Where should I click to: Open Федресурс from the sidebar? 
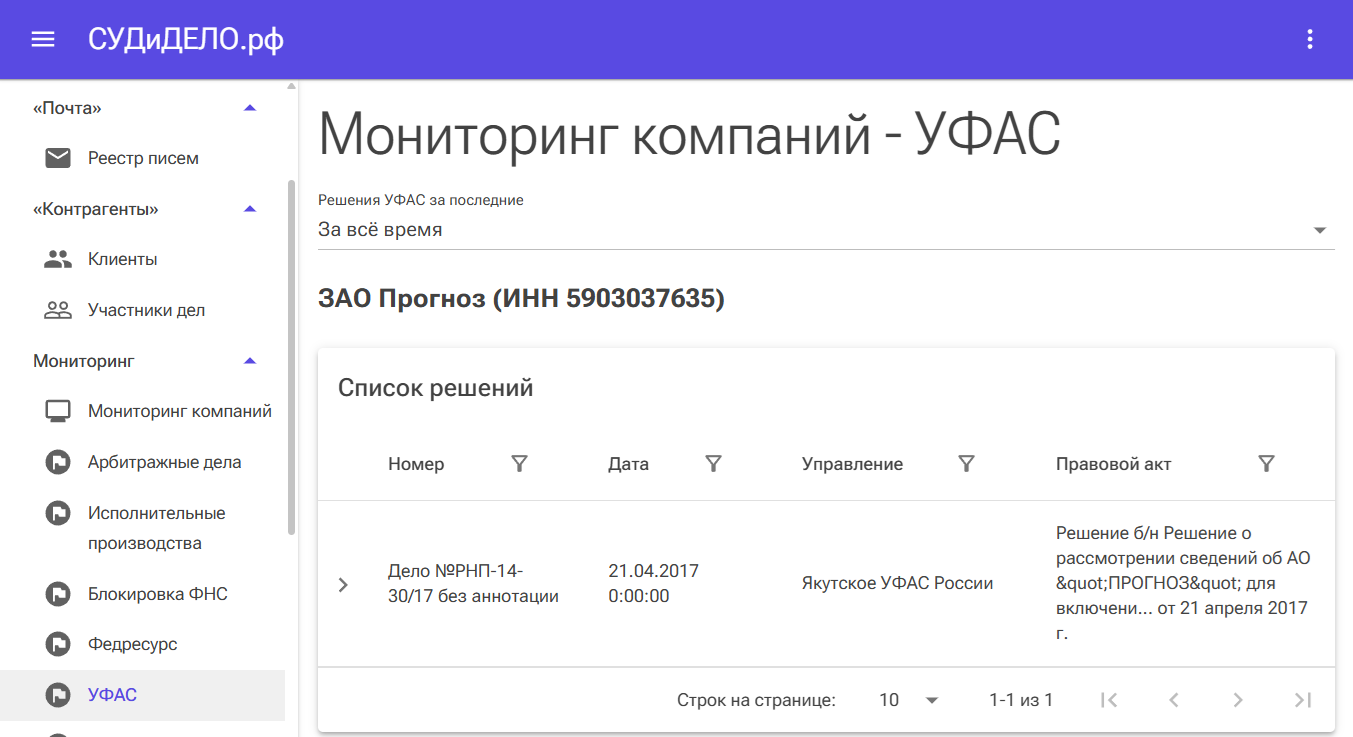(x=132, y=644)
